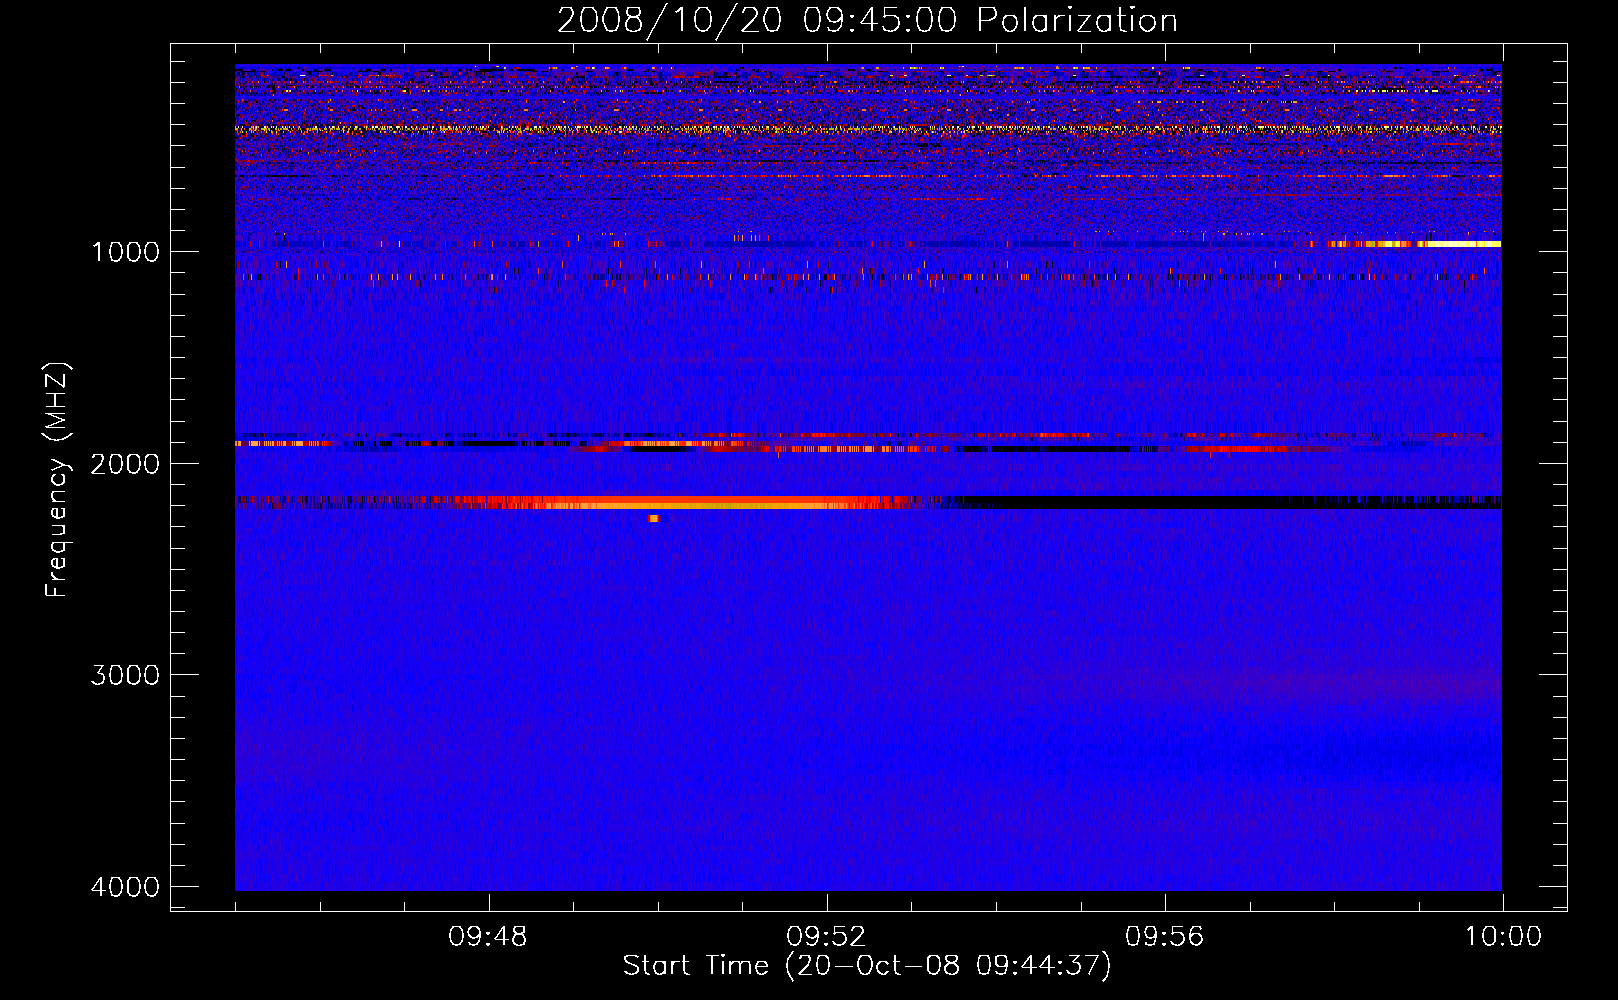Click the 1000 frequency tick label
1618x1000 pixels.
pos(125,252)
